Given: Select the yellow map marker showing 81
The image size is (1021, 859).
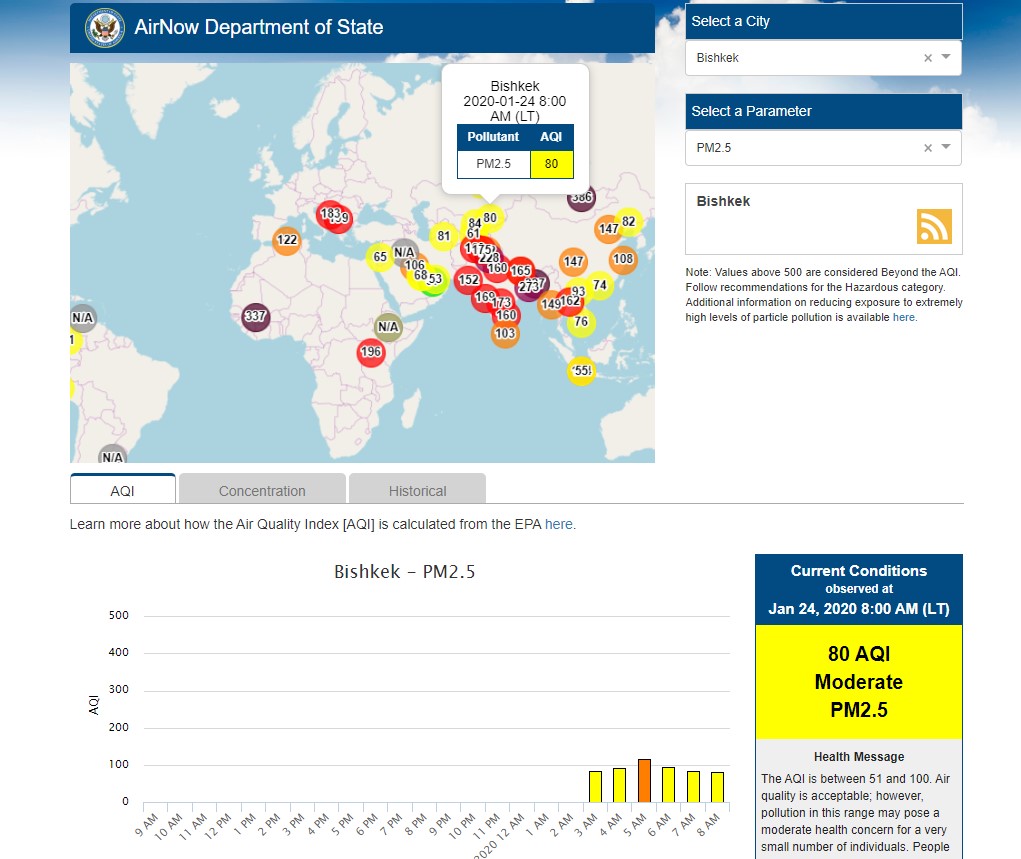Looking at the screenshot, I should click(443, 237).
